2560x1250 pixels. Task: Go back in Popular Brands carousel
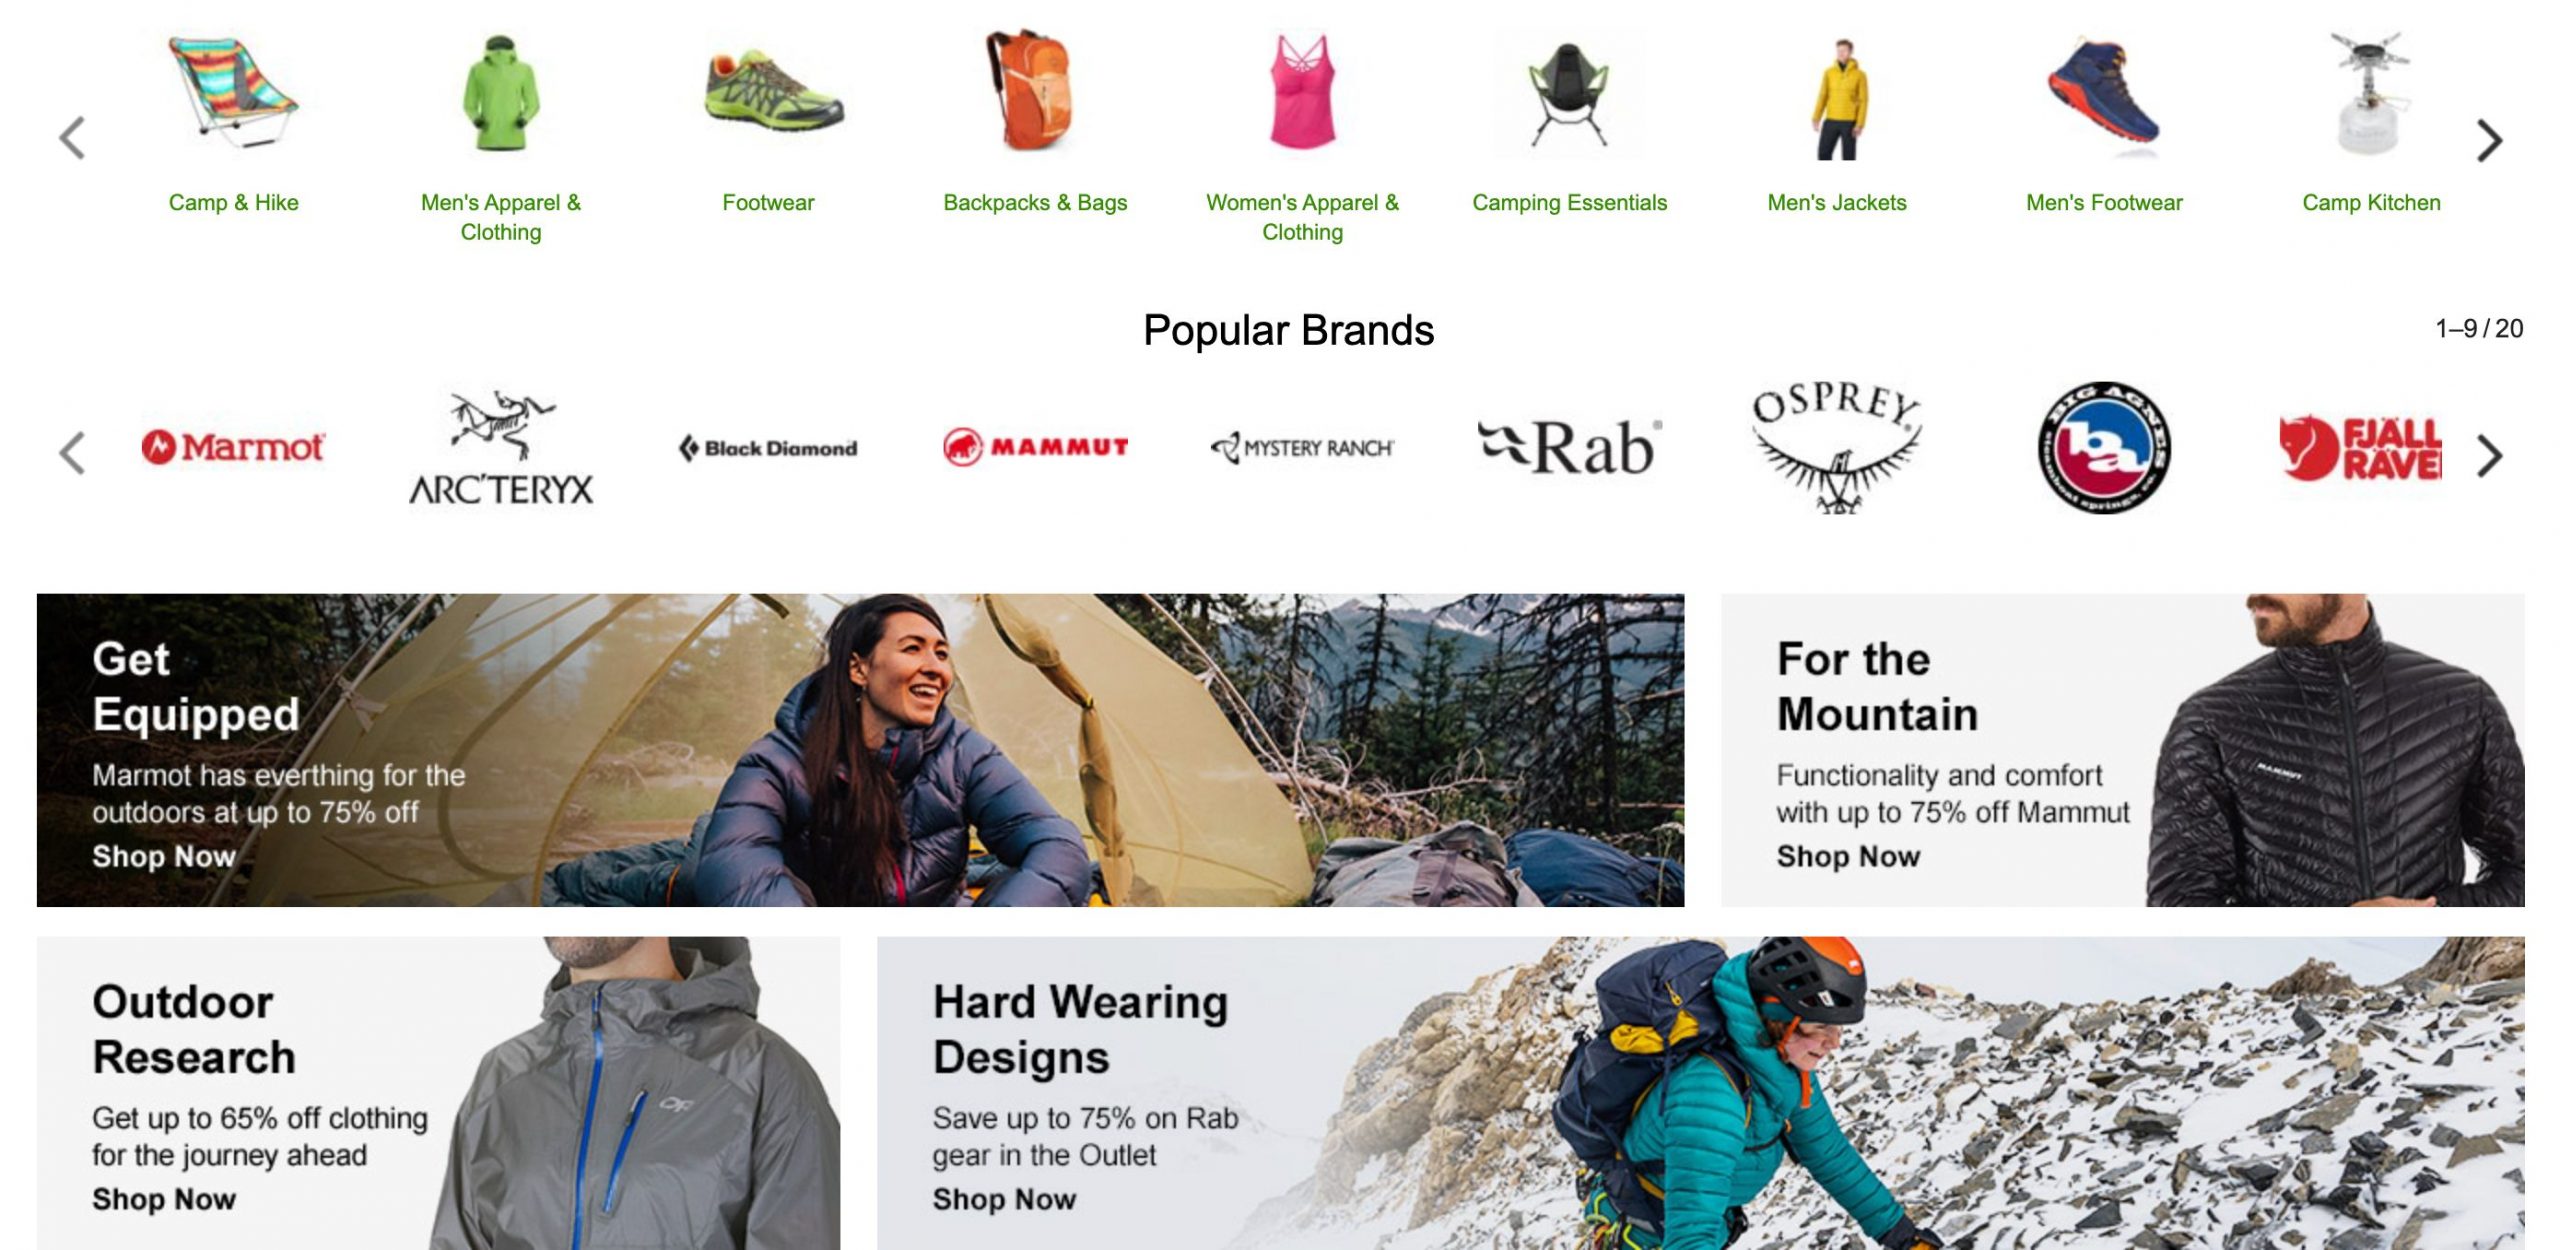pyautogui.click(x=72, y=453)
